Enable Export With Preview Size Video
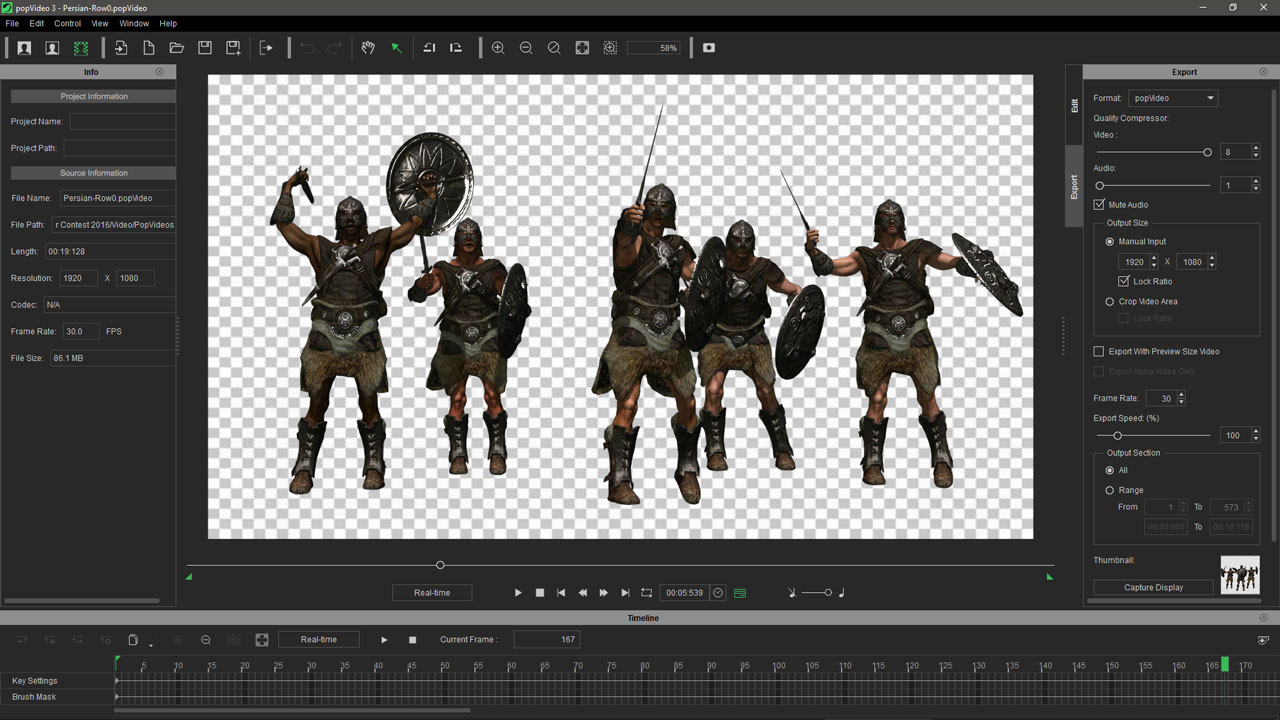 pyautogui.click(x=1099, y=352)
